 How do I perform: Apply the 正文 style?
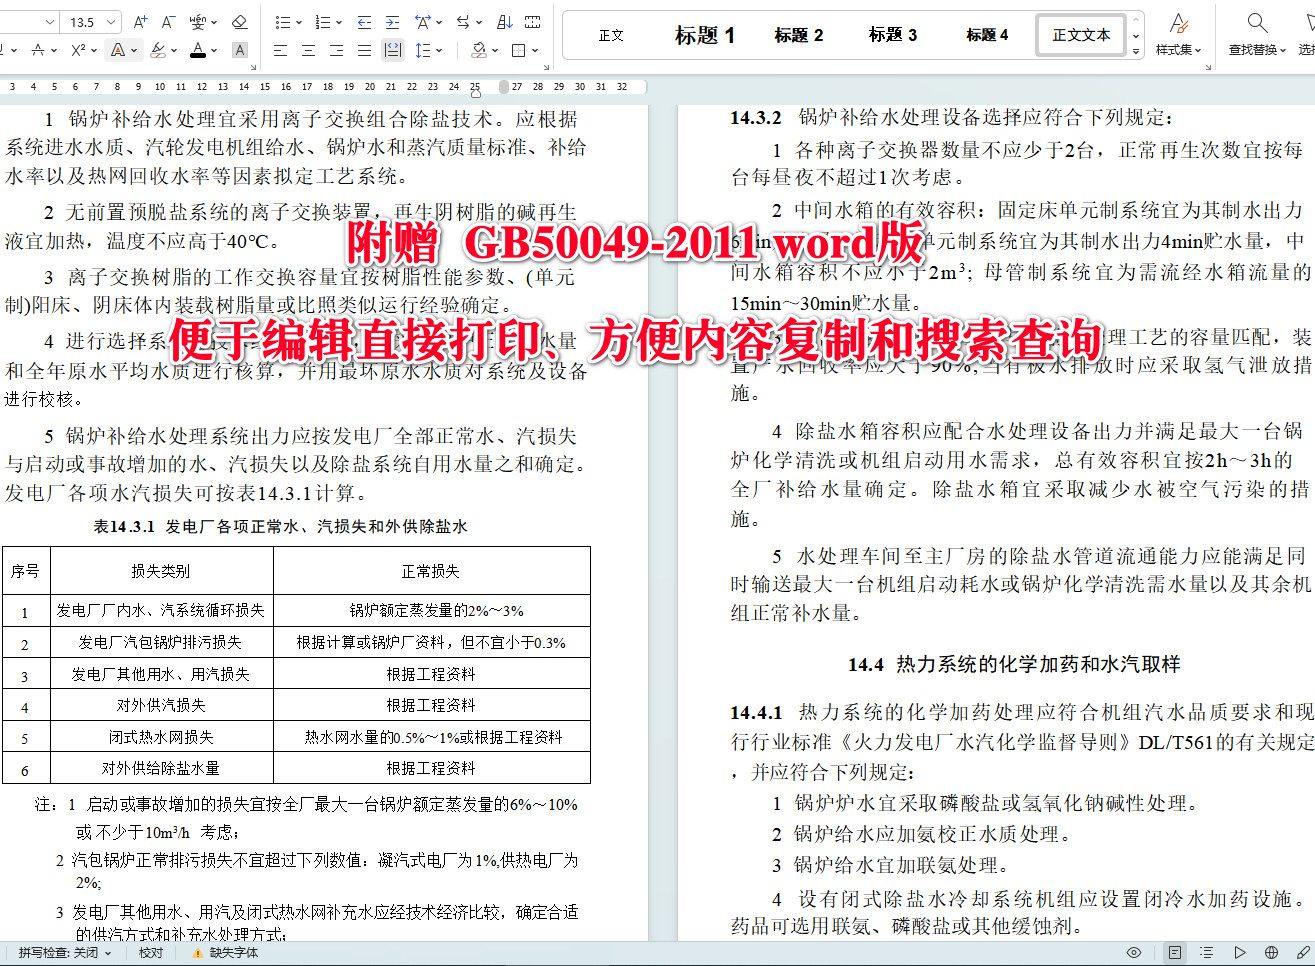click(611, 35)
